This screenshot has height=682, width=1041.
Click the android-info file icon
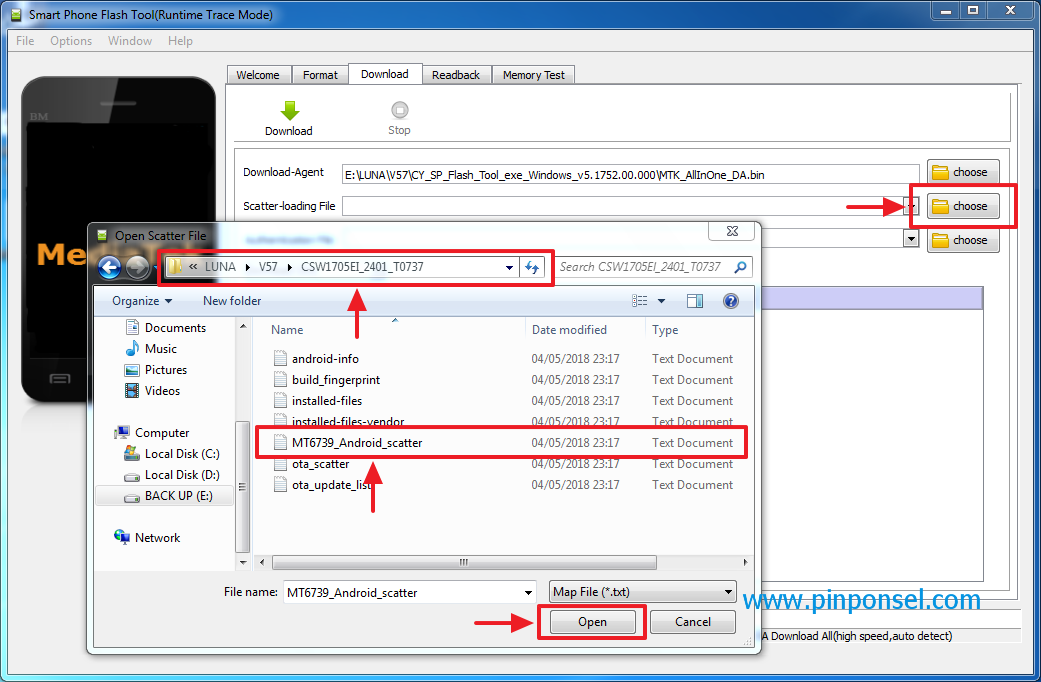[280, 359]
